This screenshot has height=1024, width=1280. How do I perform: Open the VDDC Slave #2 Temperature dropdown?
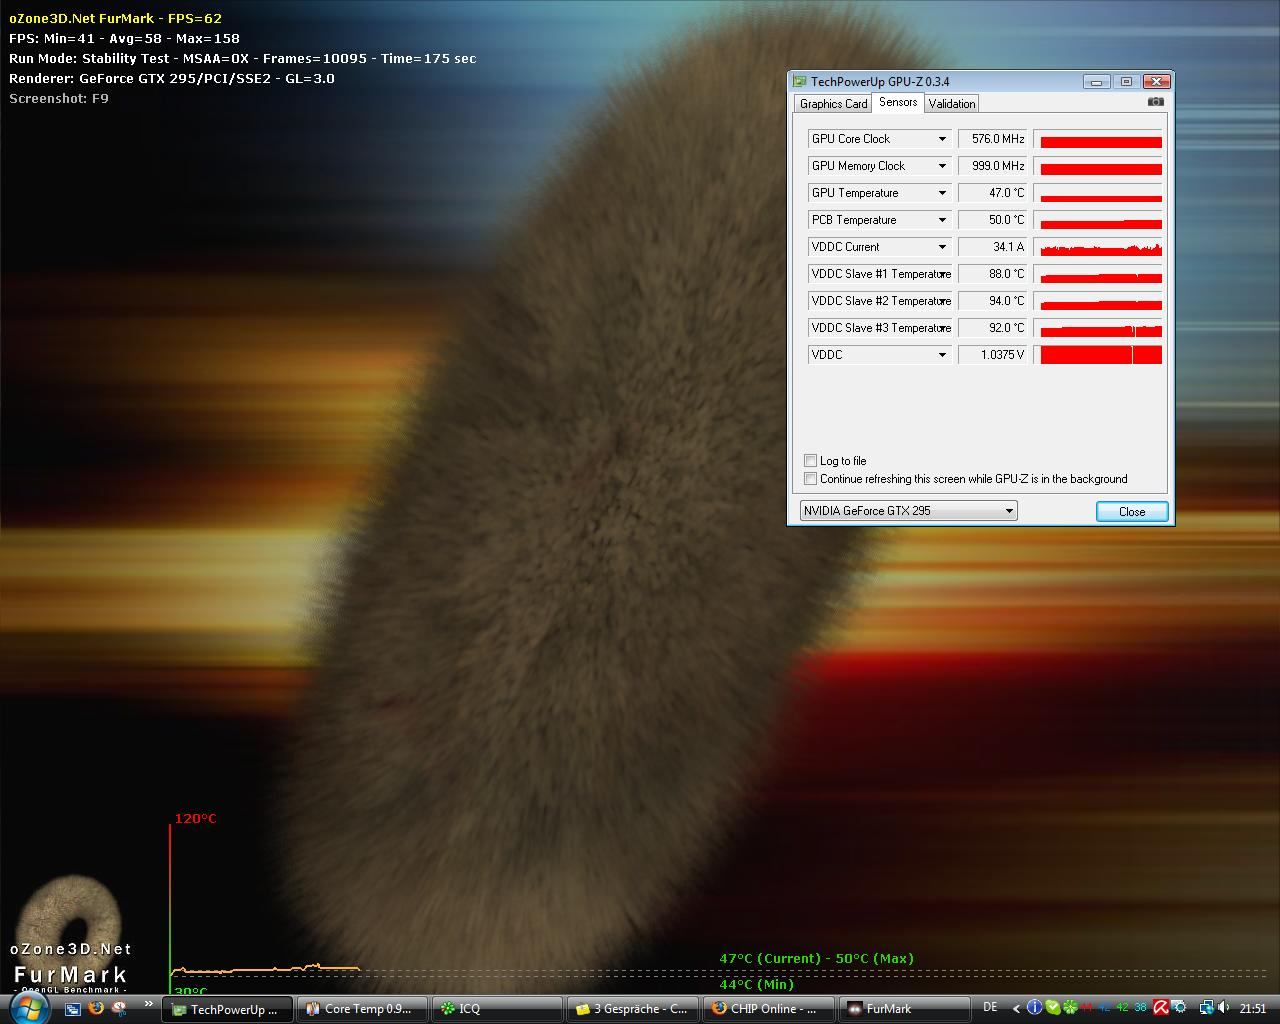[880, 301]
